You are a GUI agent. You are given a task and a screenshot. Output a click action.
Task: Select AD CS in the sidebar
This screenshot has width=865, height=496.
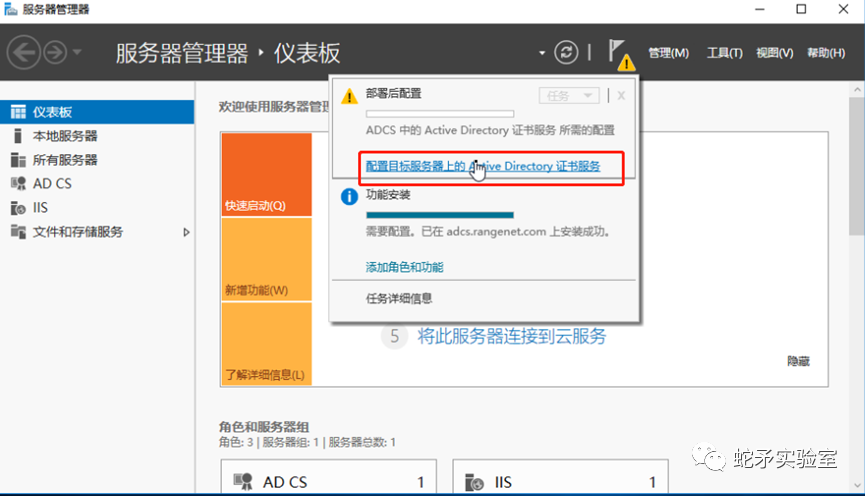97,184
